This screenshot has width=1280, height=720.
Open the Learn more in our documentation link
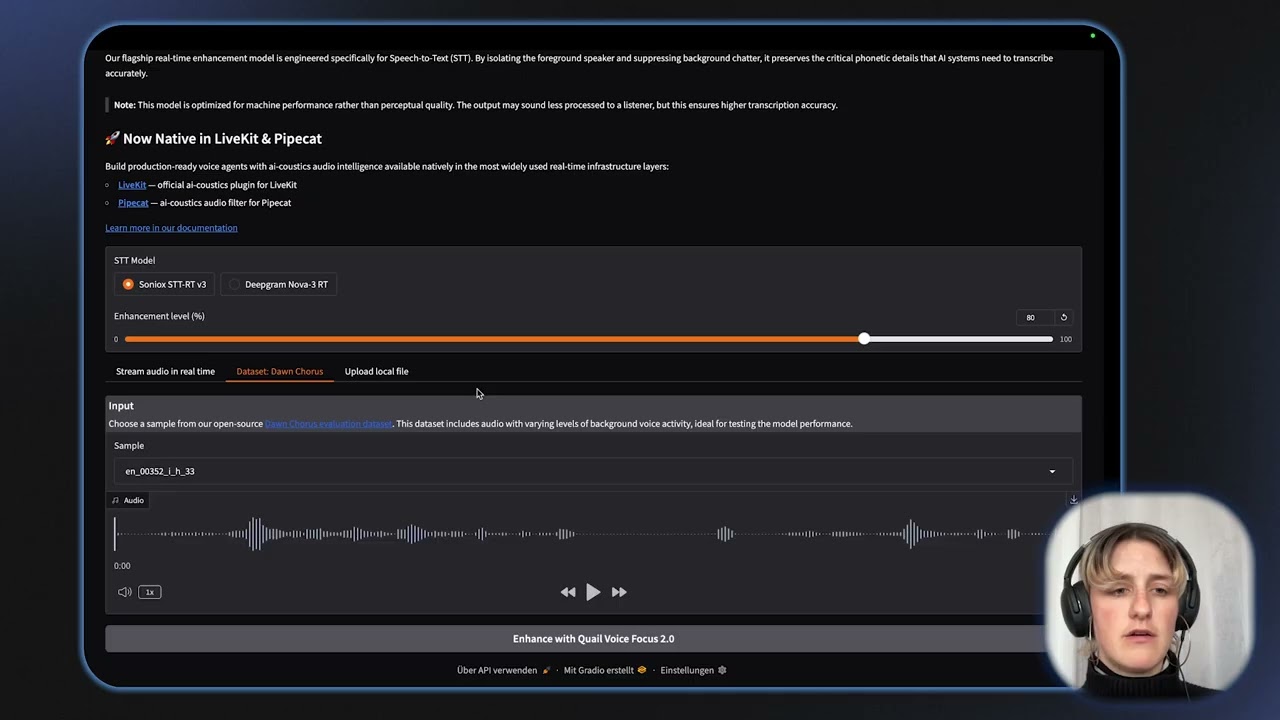(171, 228)
